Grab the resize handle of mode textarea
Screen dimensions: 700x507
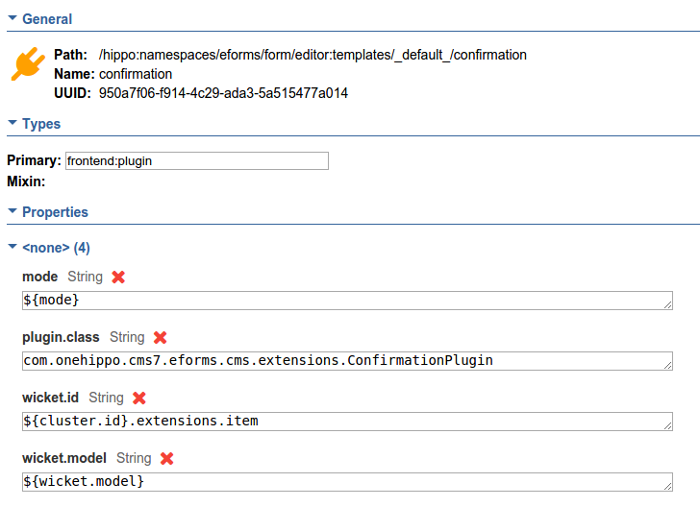pyautogui.click(x=668, y=305)
